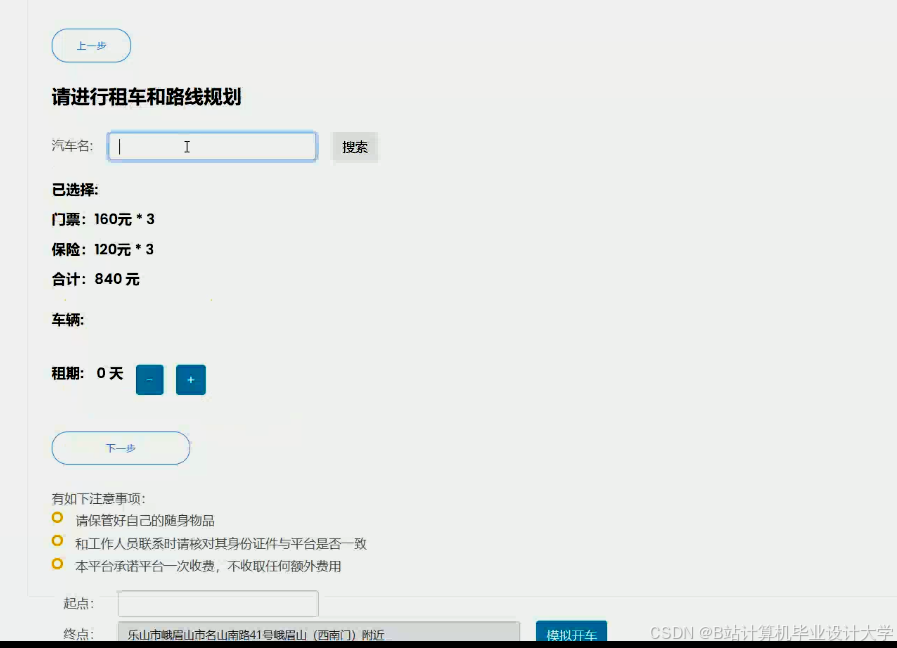The width and height of the screenshot is (897, 648).
Task: Select the total 合计: 840 元
Action: point(96,279)
